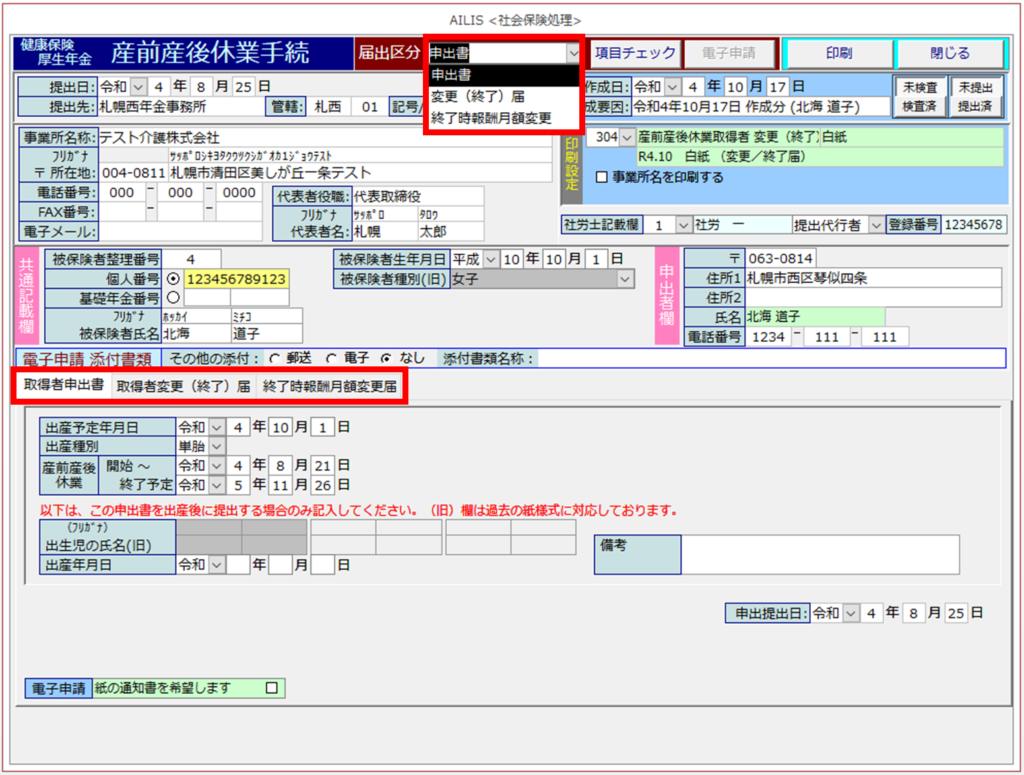Select the 電子 attachment radio option
This screenshot has height=775, width=1024.
pyautogui.click(x=330, y=358)
